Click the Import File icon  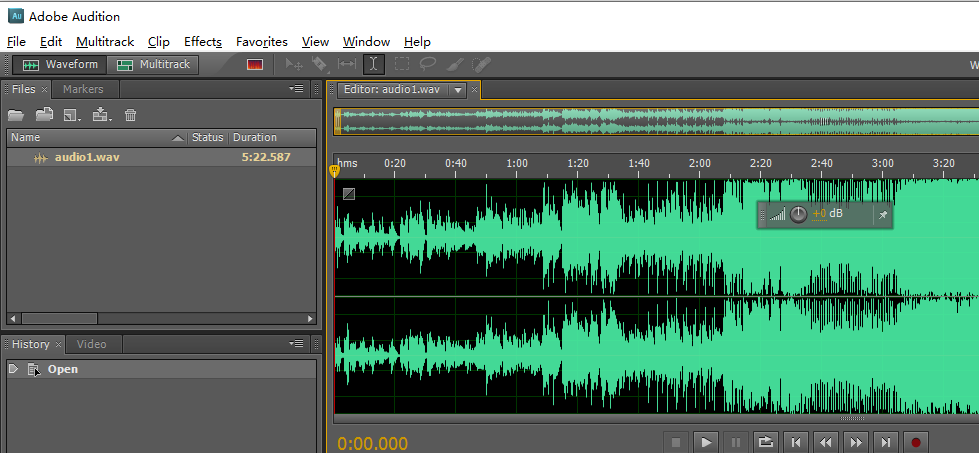coord(44,115)
